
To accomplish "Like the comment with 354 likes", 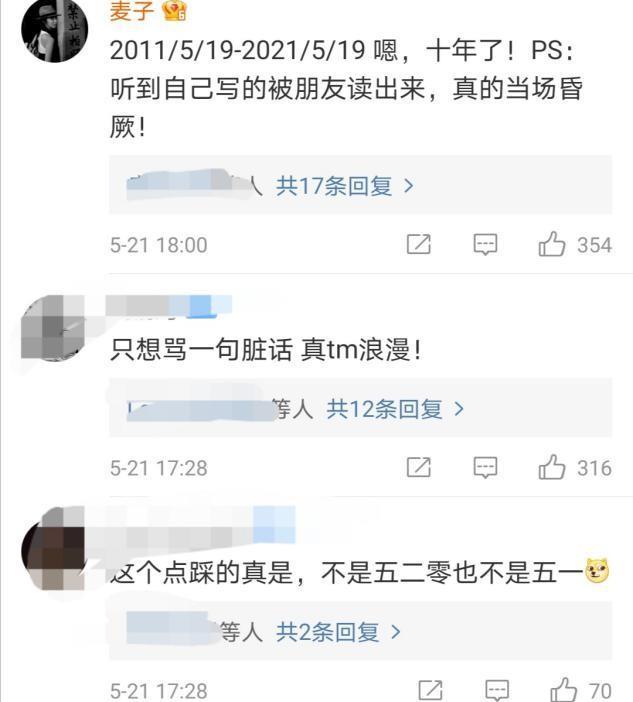I will [x=552, y=244].
